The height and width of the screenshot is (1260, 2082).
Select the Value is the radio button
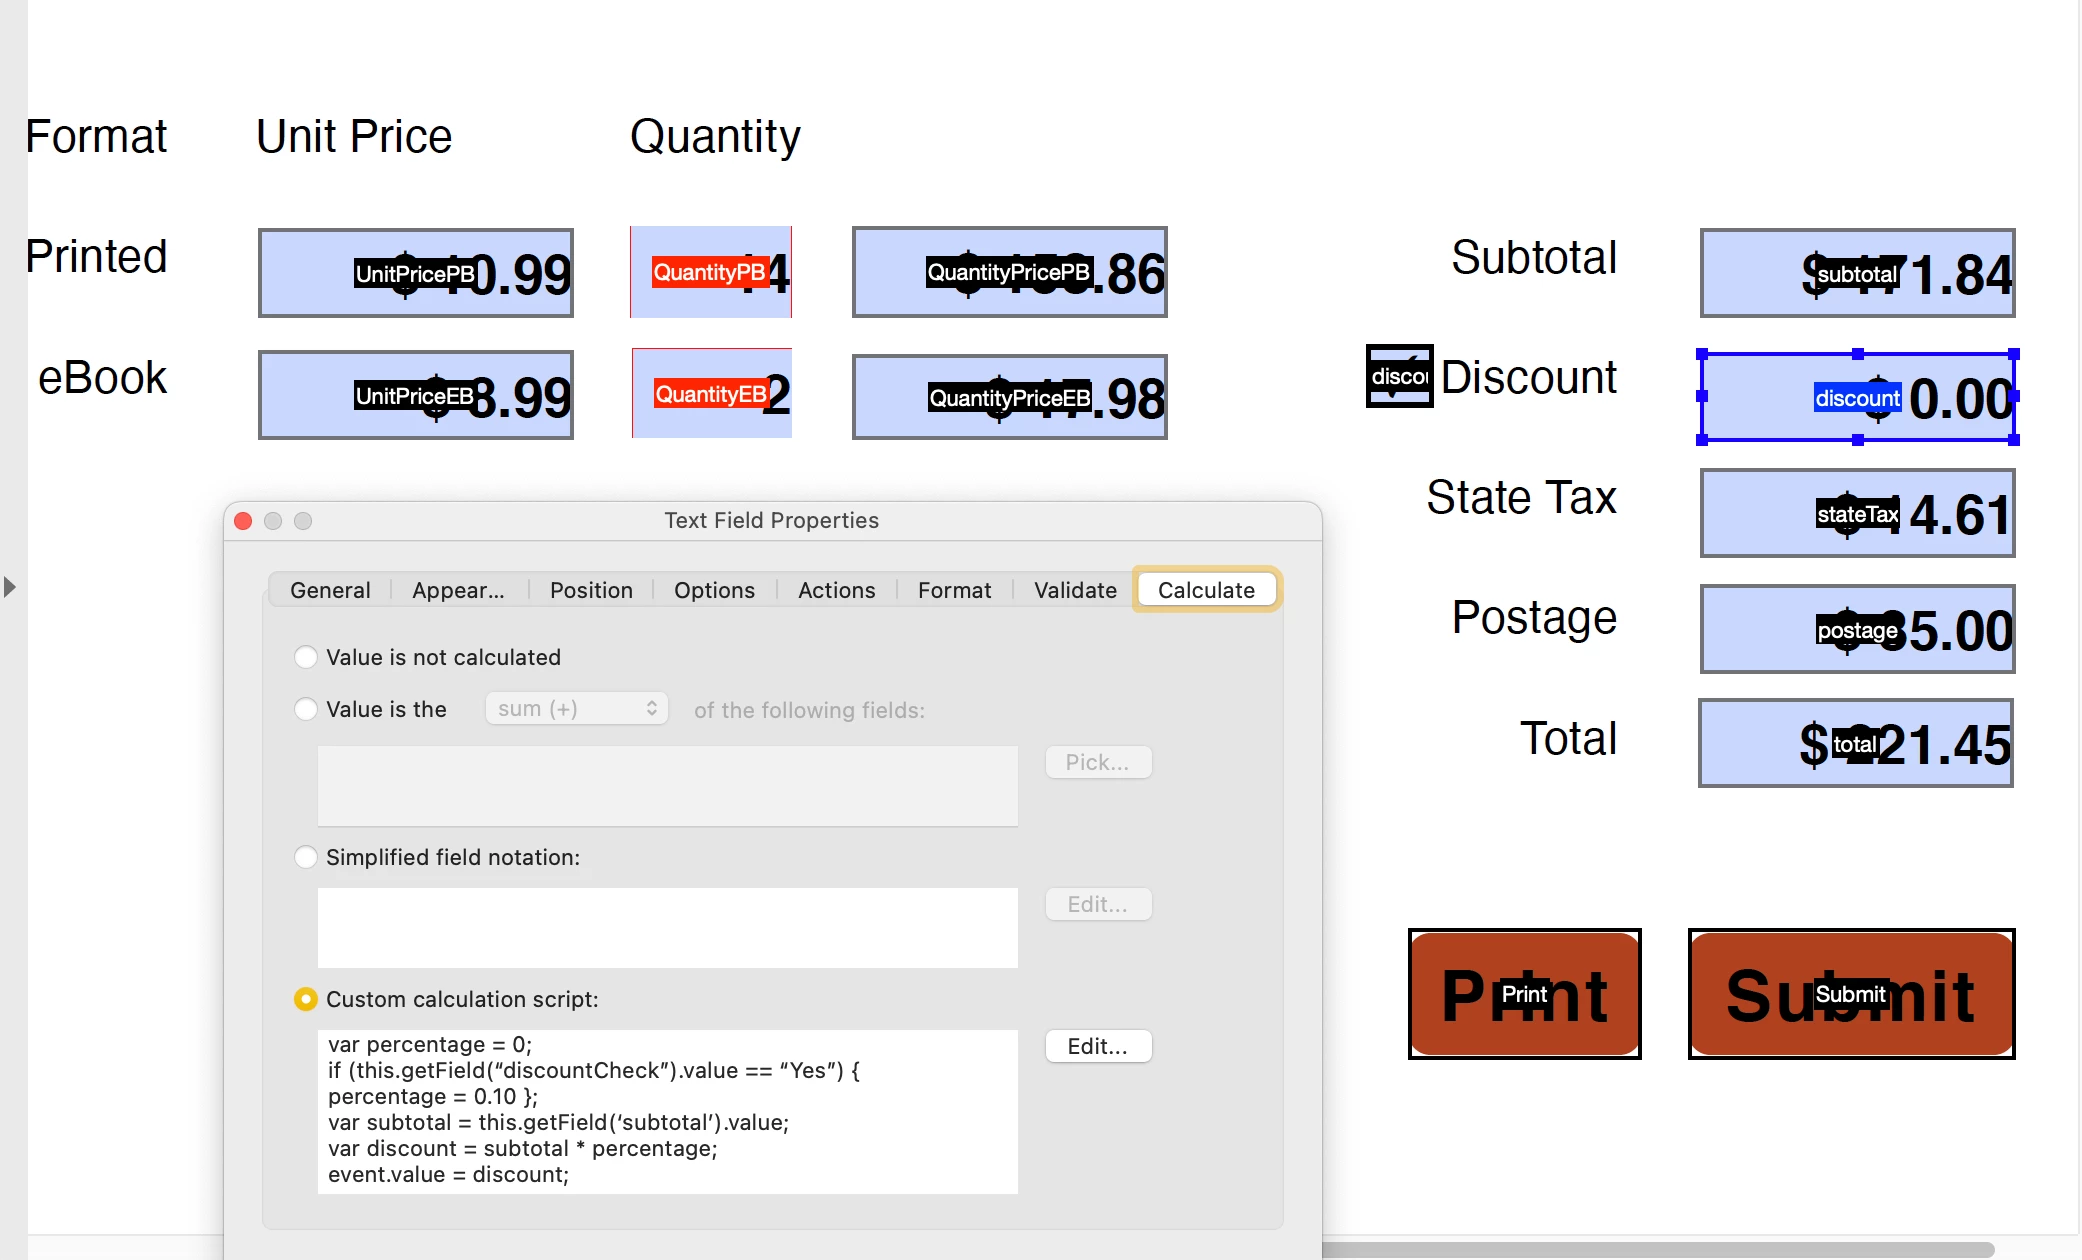pos(306,709)
